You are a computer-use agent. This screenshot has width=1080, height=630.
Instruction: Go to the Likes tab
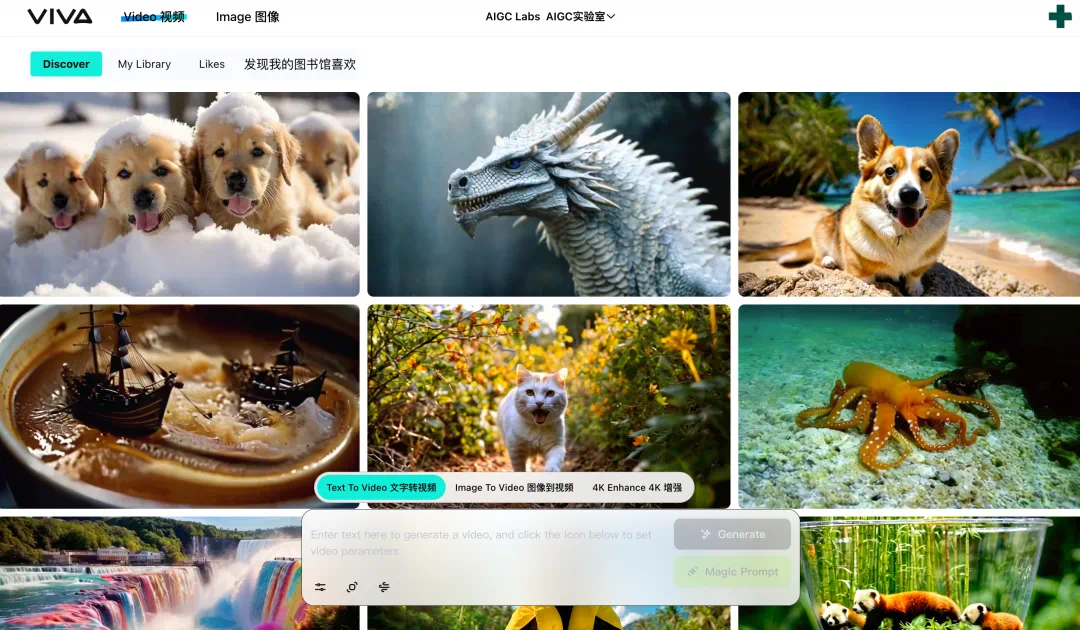pos(212,64)
